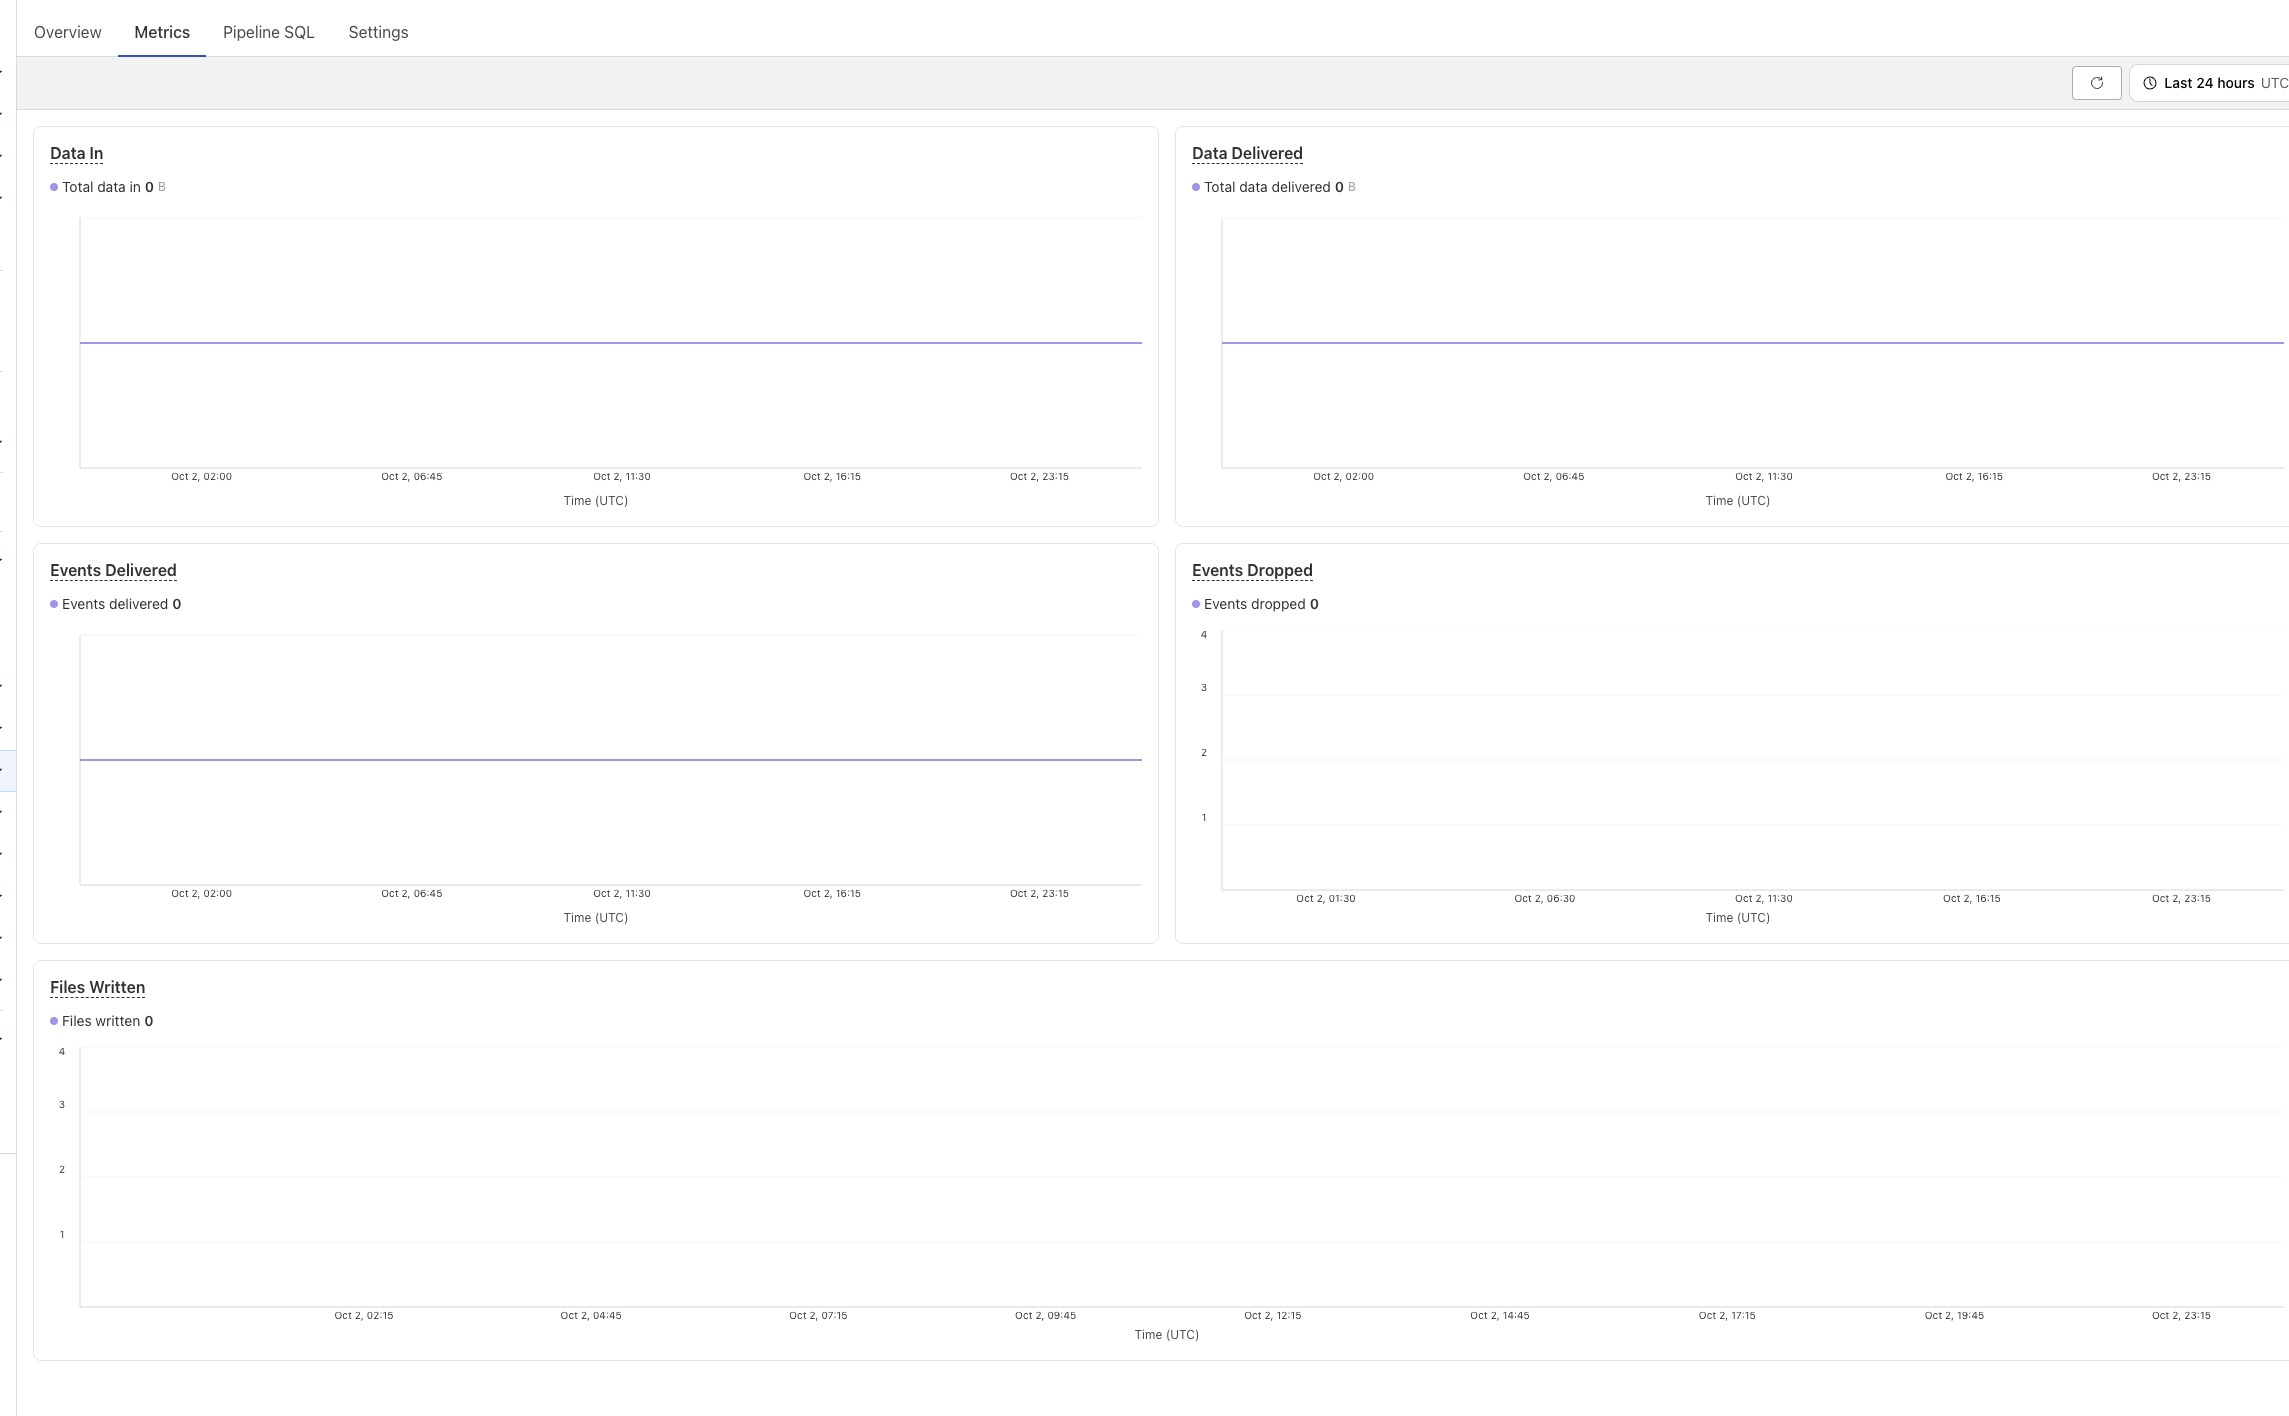Click the Files Written chart heading
Image resolution: width=2289 pixels, height=1416 pixels.
97,987
